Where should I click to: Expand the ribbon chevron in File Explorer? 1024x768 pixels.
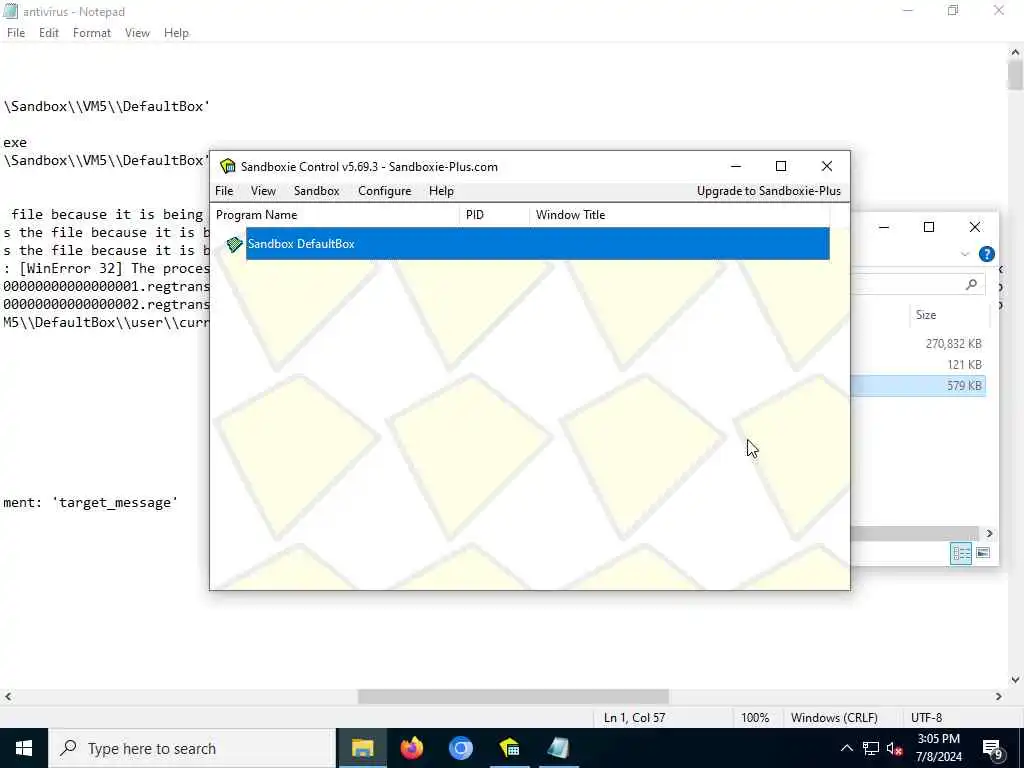tap(965, 254)
